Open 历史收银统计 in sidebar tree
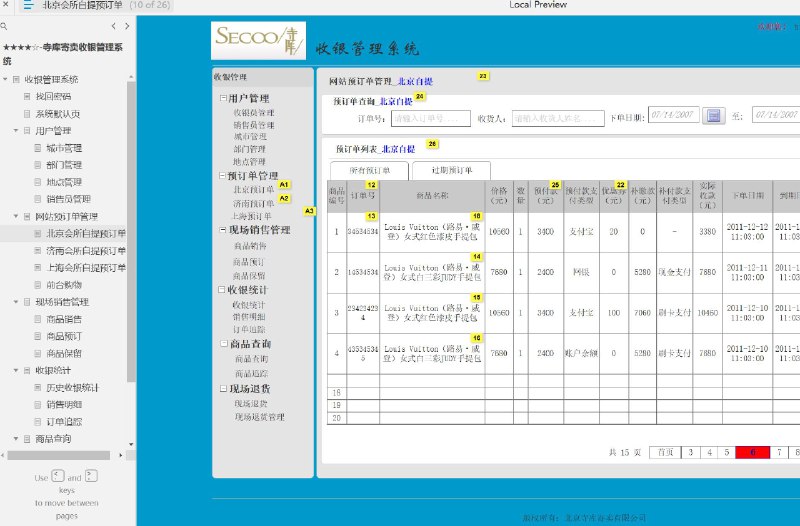Screen dimensions: 800x526 point(72,388)
